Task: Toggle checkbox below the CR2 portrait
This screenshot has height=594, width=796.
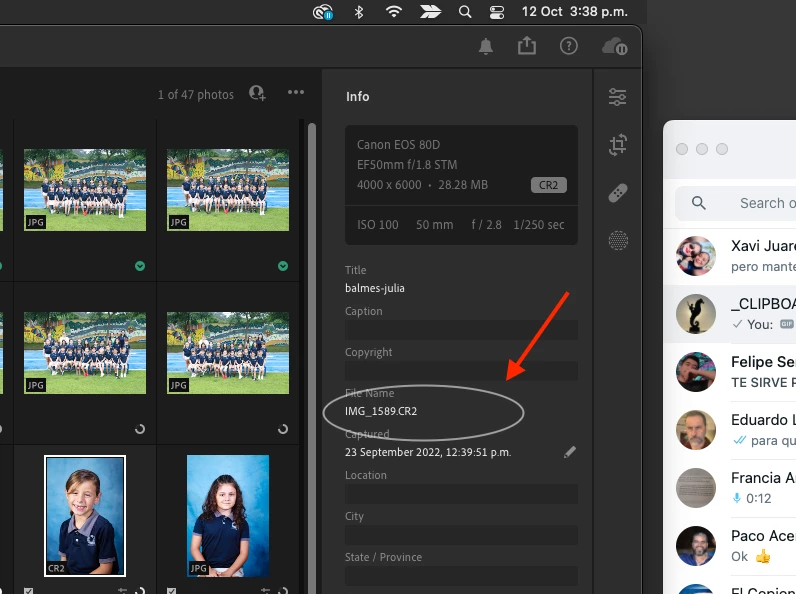Action: point(29,591)
